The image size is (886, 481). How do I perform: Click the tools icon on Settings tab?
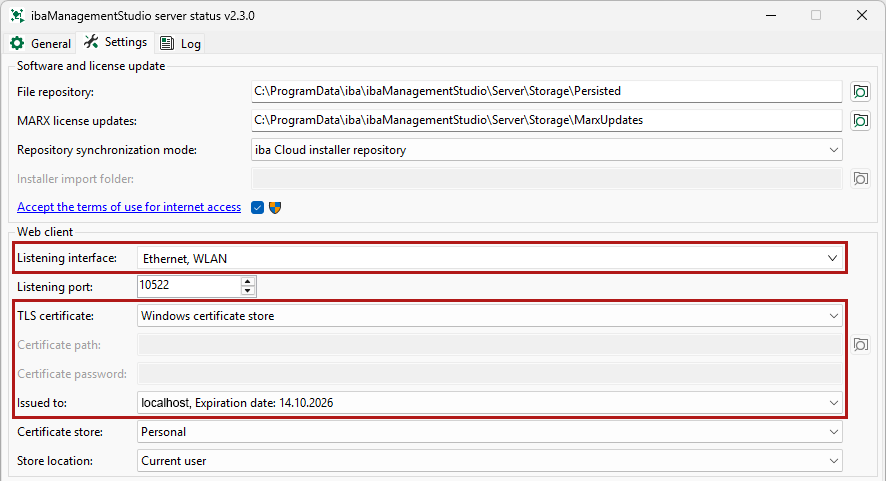pyautogui.click(x=92, y=42)
